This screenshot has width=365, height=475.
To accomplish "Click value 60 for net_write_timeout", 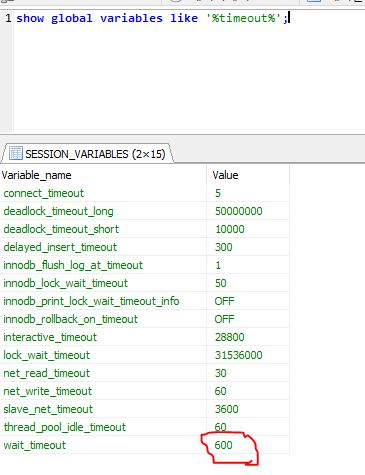I will pyautogui.click(x=248, y=391).
